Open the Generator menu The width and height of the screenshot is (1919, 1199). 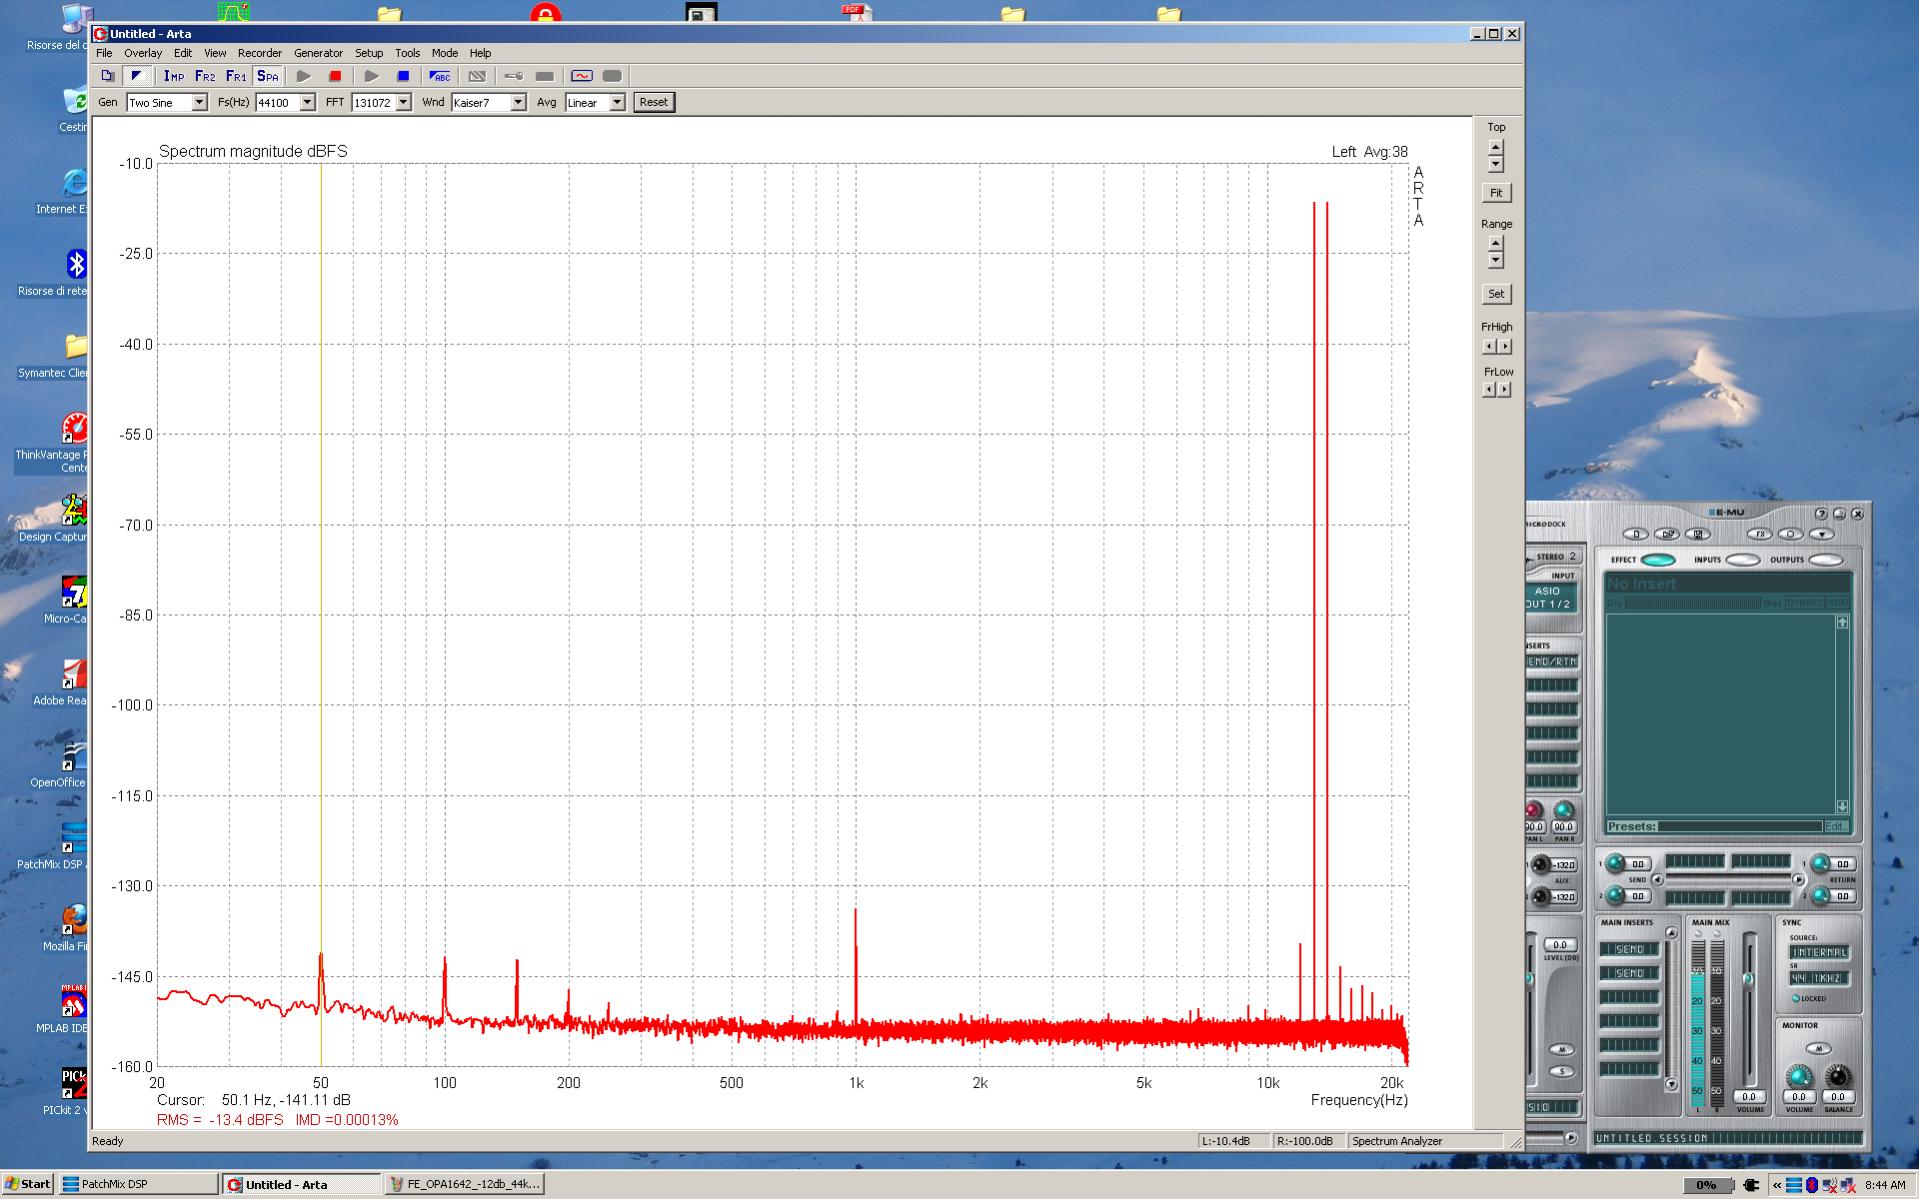coord(318,53)
